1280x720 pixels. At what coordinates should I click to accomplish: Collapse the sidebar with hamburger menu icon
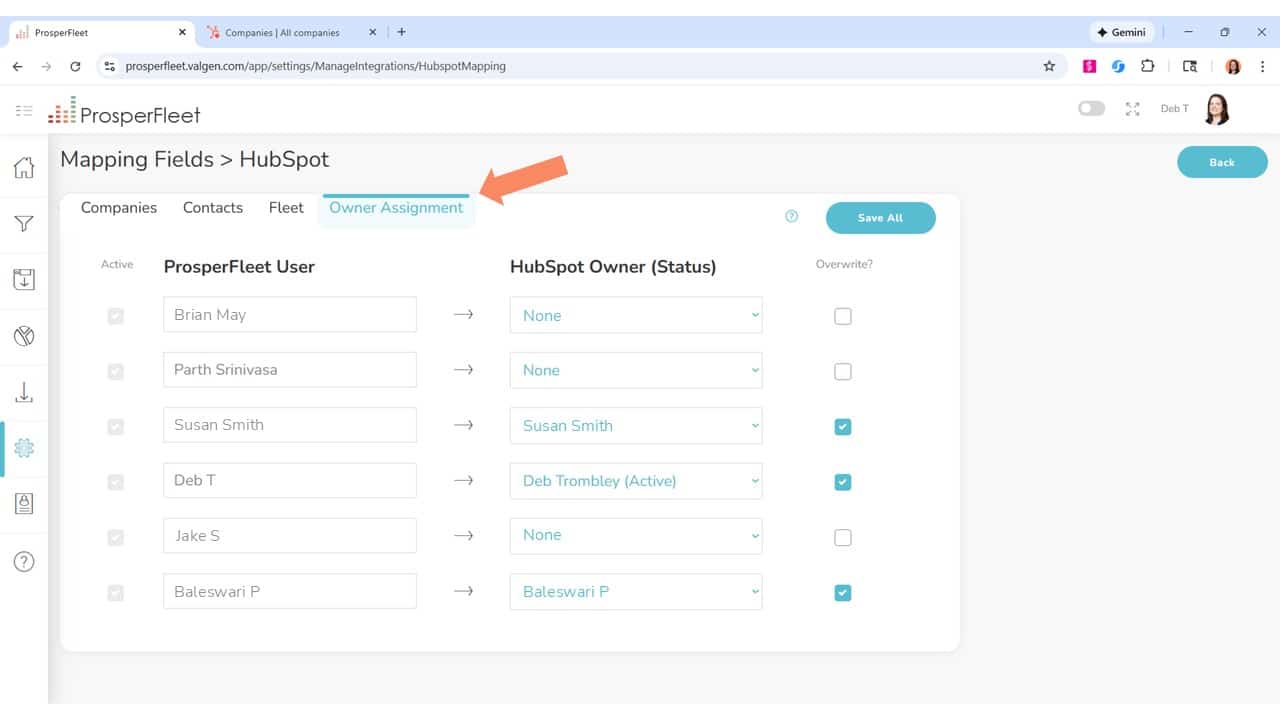(24, 110)
